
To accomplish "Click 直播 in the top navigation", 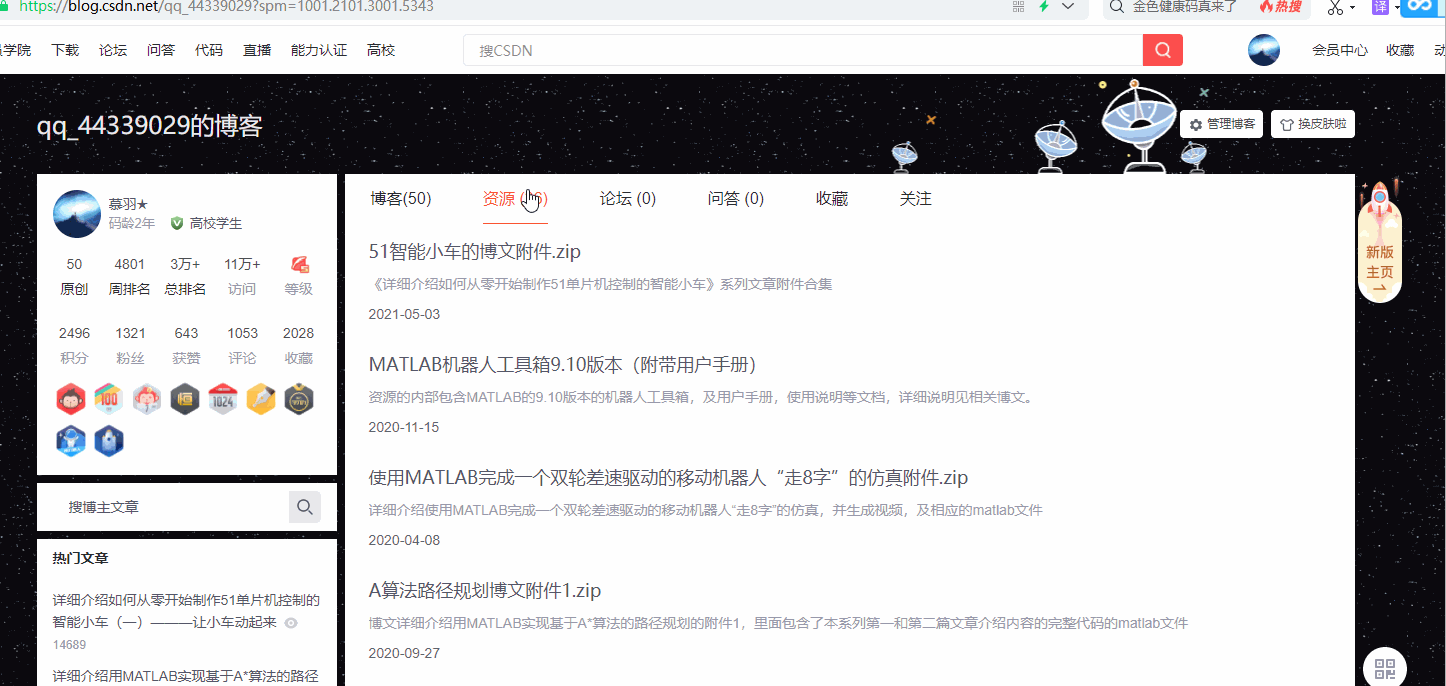I will [257, 50].
